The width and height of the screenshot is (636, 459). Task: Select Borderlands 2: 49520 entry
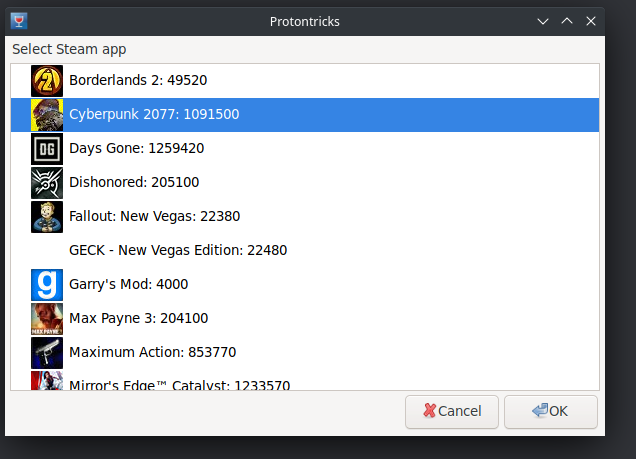138,80
